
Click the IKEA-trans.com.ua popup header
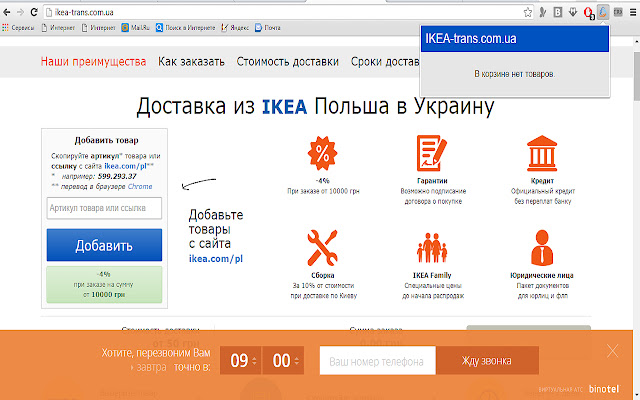coord(515,39)
